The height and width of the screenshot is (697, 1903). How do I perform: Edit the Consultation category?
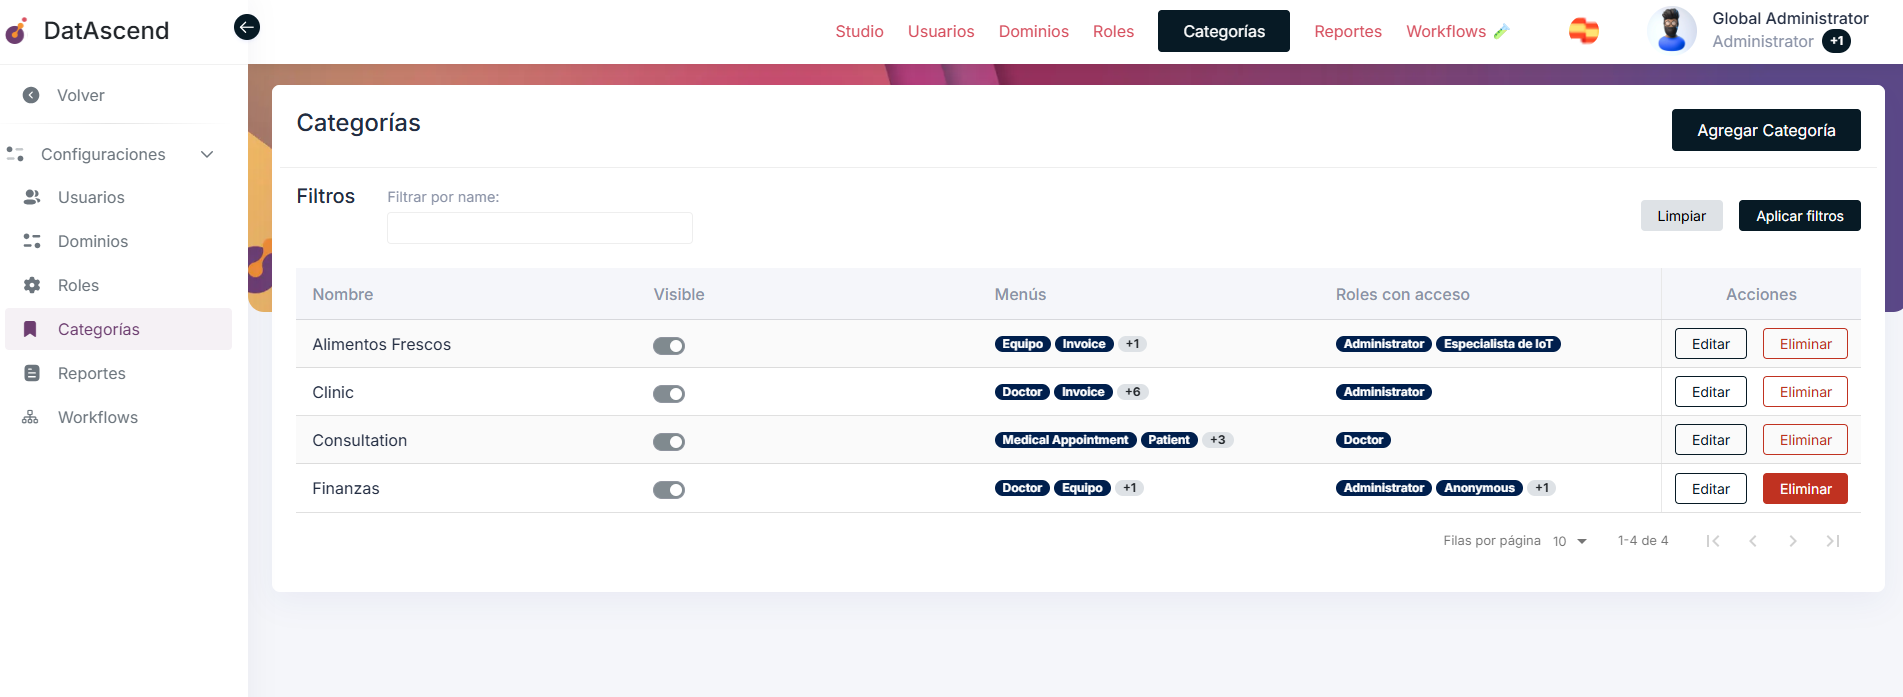pos(1710,440)
